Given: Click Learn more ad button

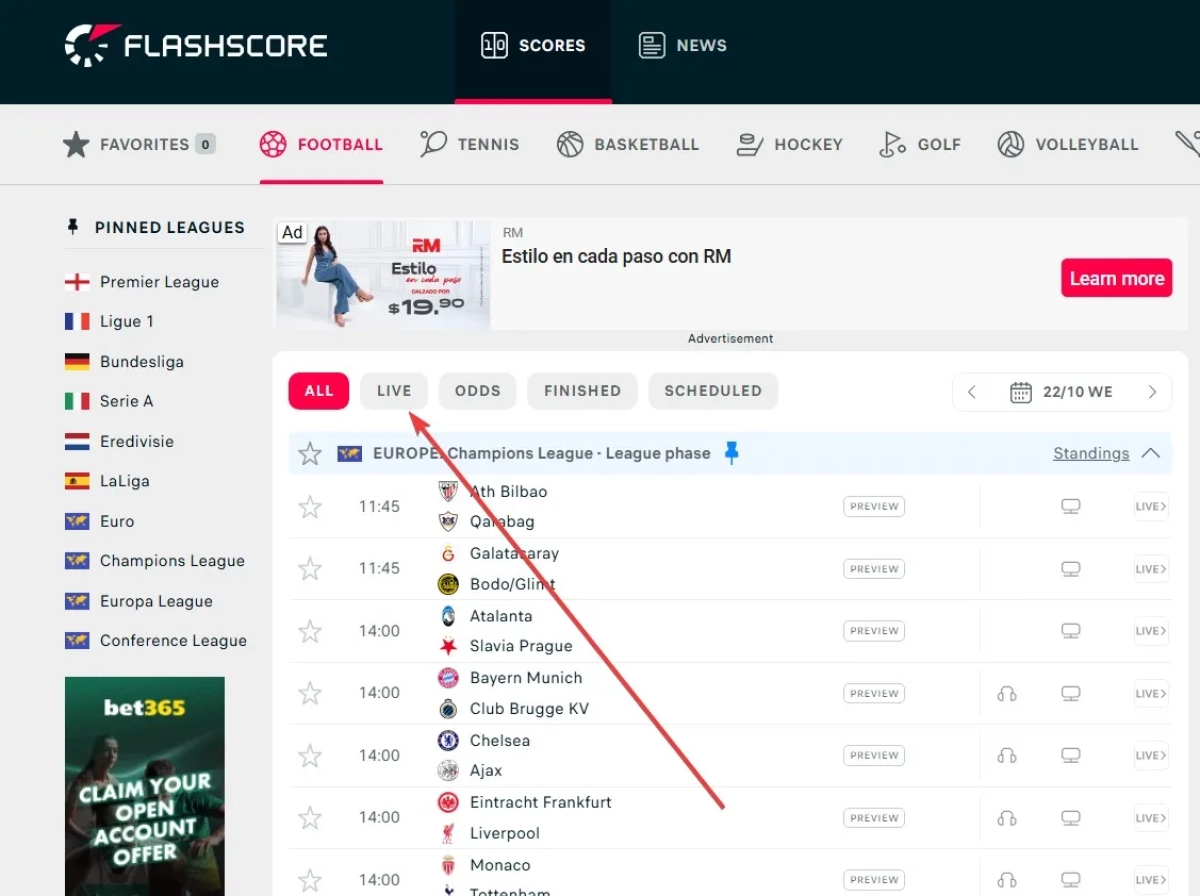Looking at the screenshot, I should coord(1116,278).
